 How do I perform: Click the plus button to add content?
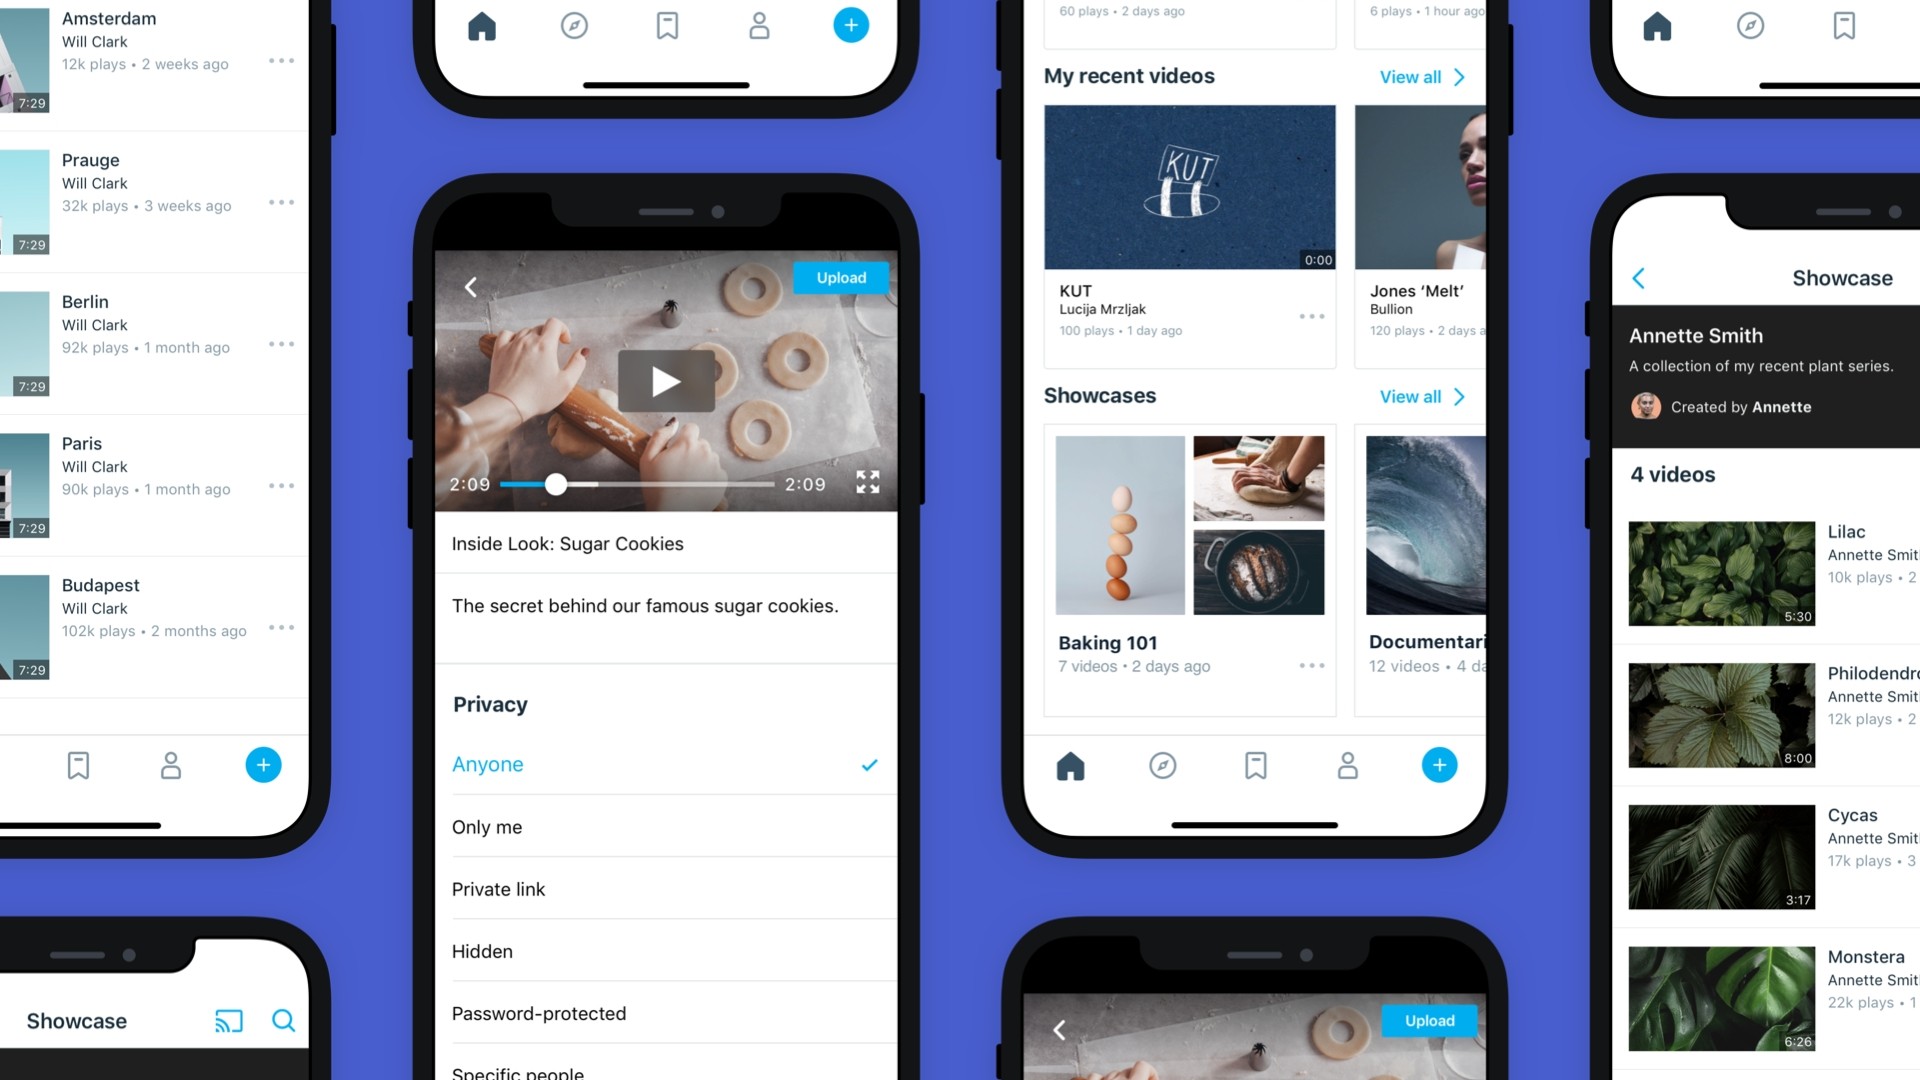pos(261,765)
